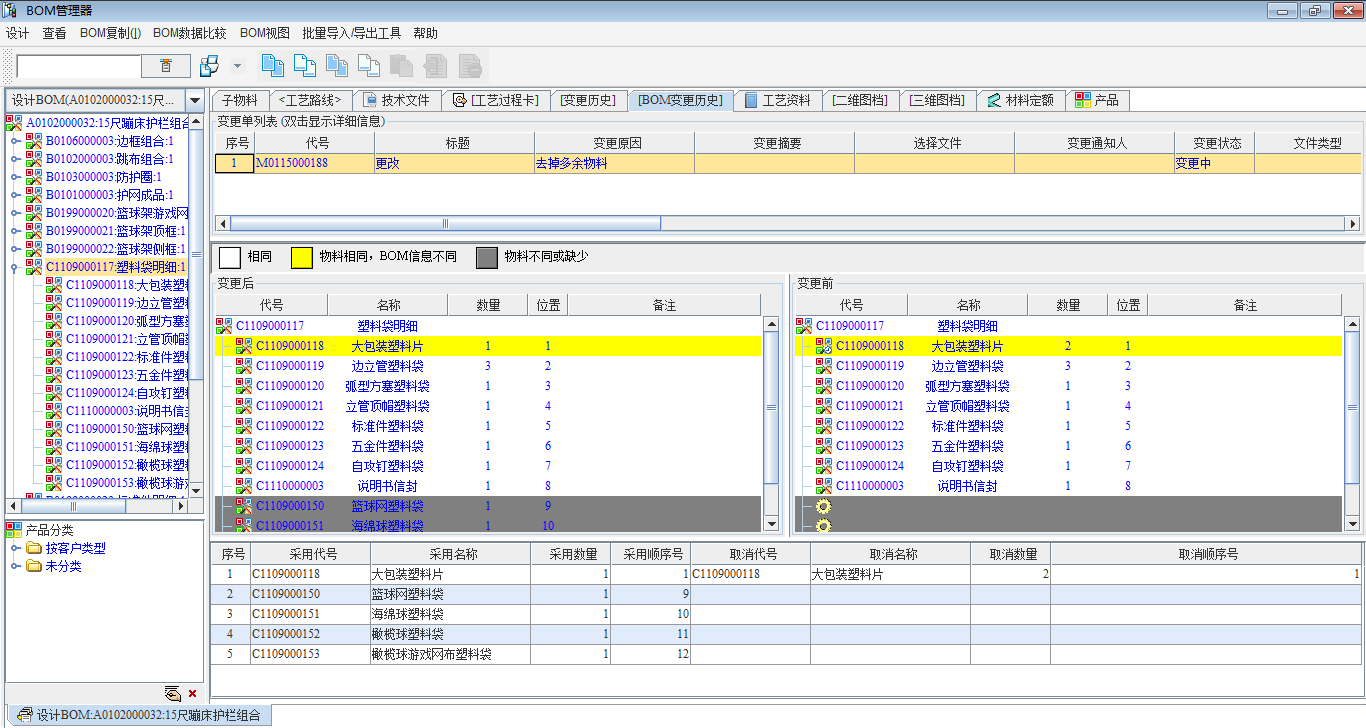The image size is (1366, 728).
Task: Click the toolbar search input field
Action: point(78,66)
